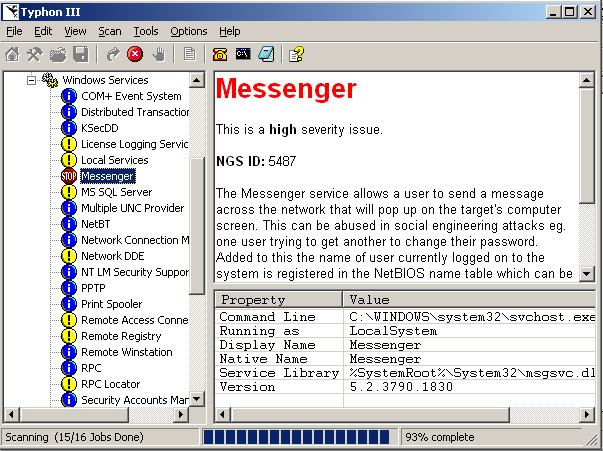Click the tree panel scroll up arrow
The width and height of the screenshot is (603, 451).
click(197, 80)
